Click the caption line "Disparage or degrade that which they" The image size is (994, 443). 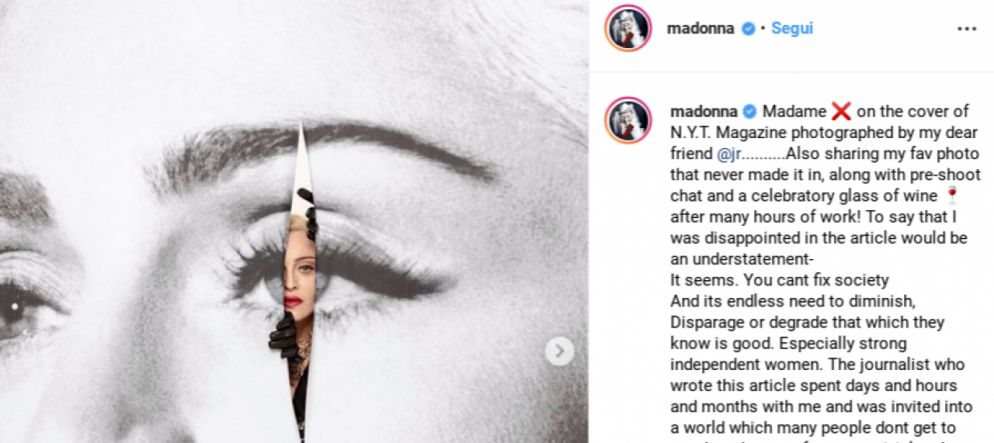(x=808, y=321)
